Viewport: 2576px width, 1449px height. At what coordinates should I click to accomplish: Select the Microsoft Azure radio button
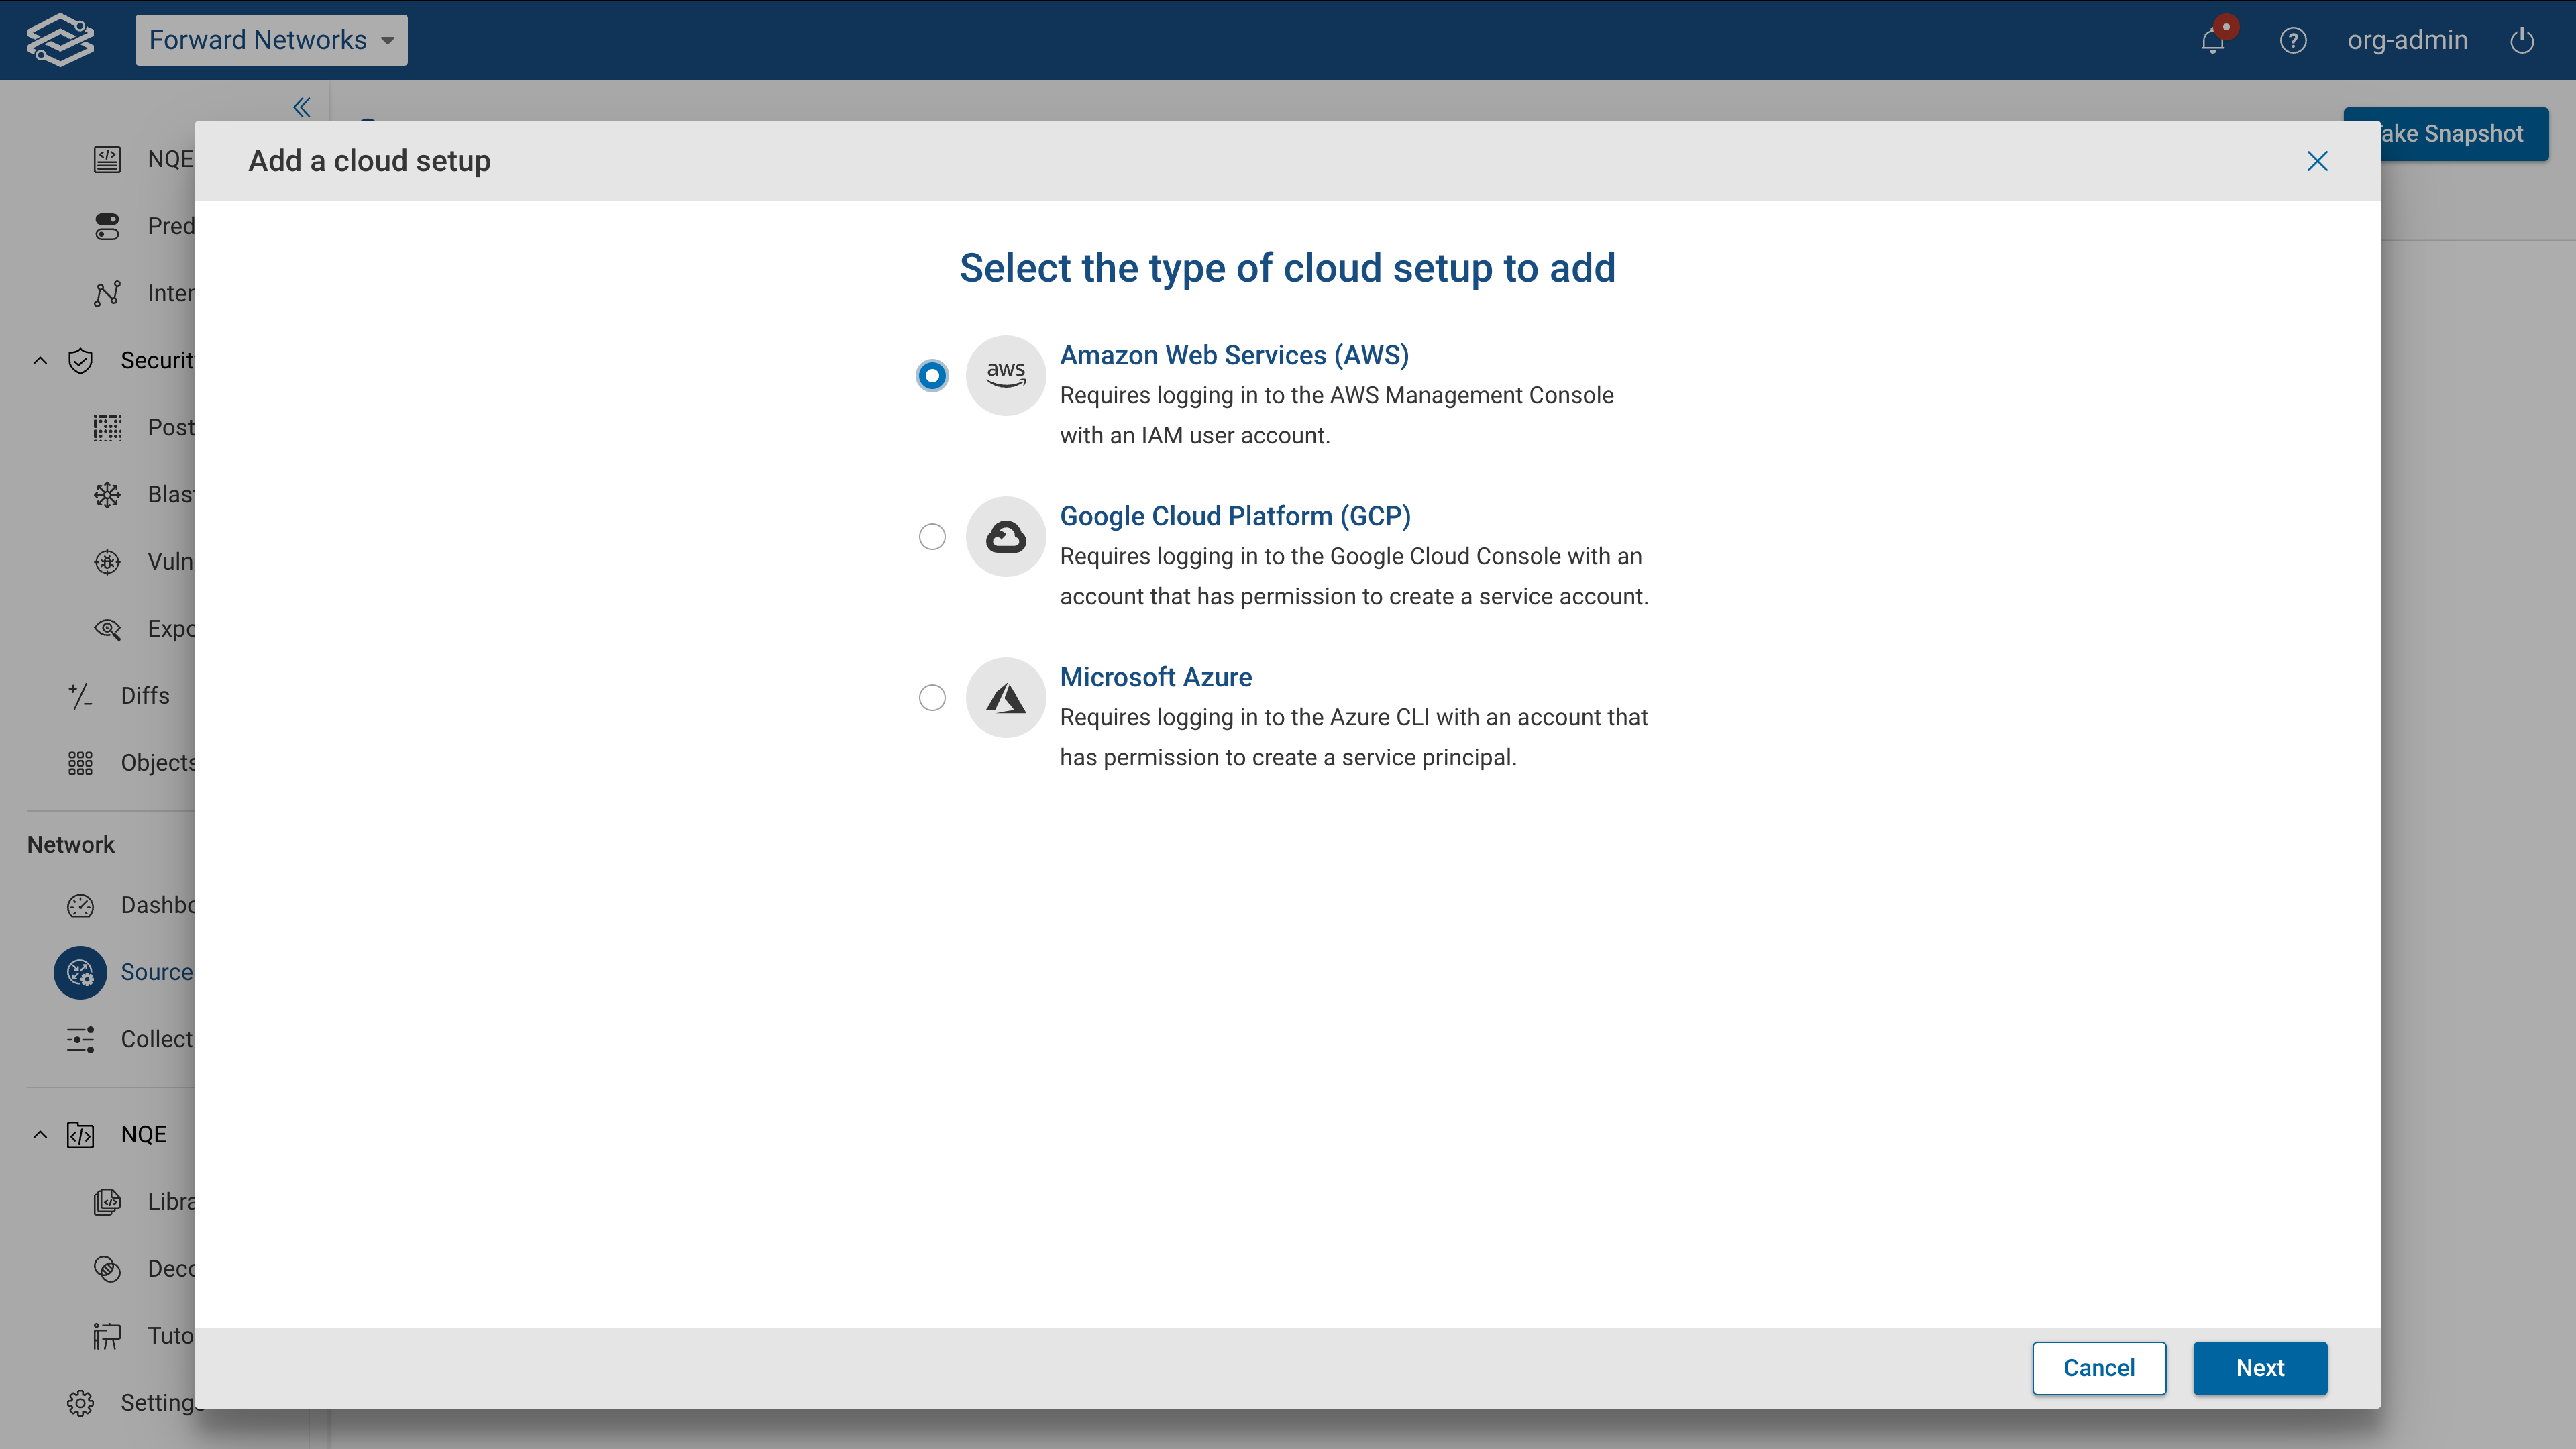tap(931, 697)
